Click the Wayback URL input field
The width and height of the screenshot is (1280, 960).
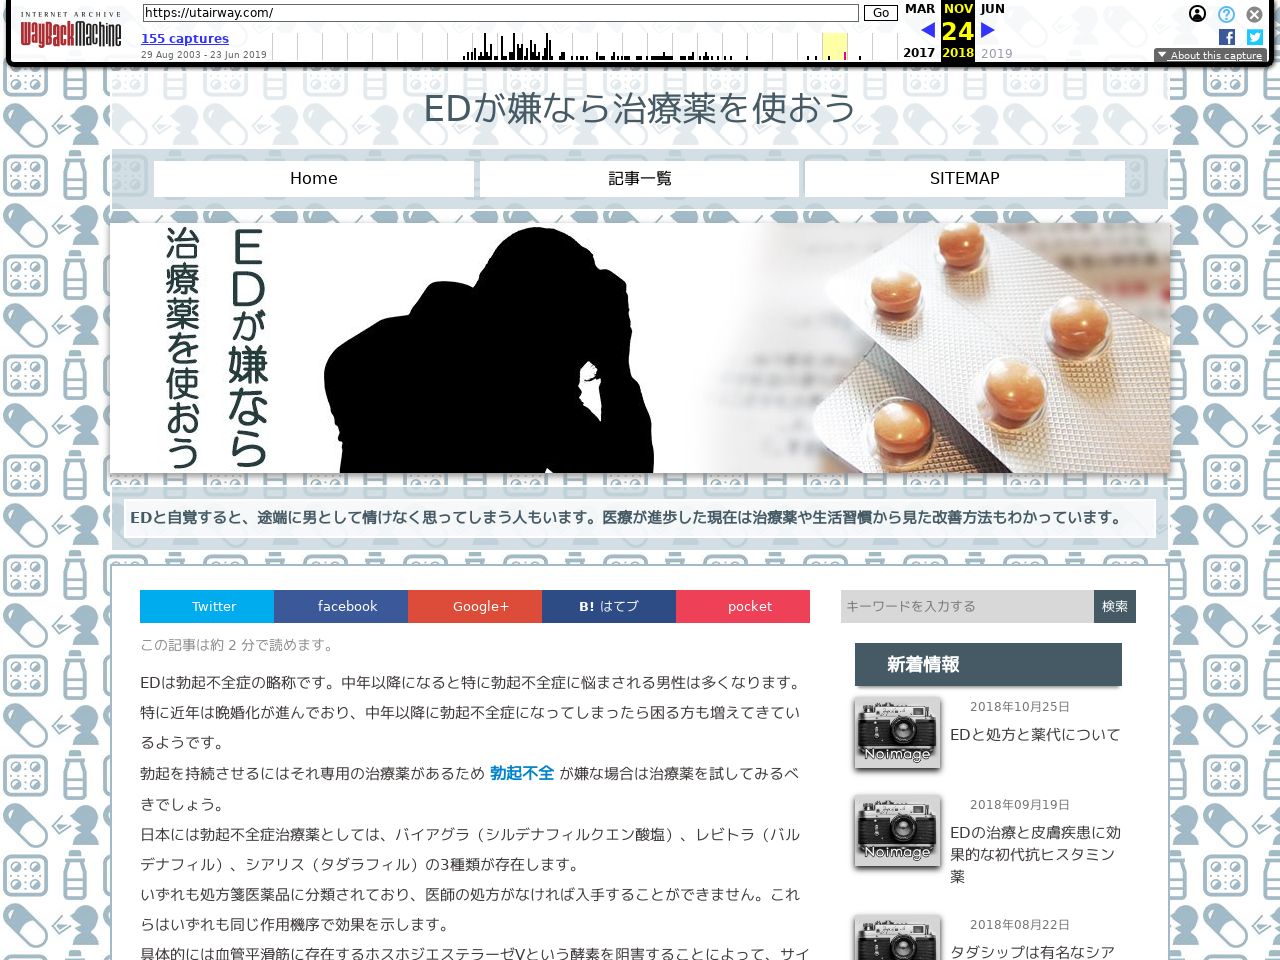(500, 13)
